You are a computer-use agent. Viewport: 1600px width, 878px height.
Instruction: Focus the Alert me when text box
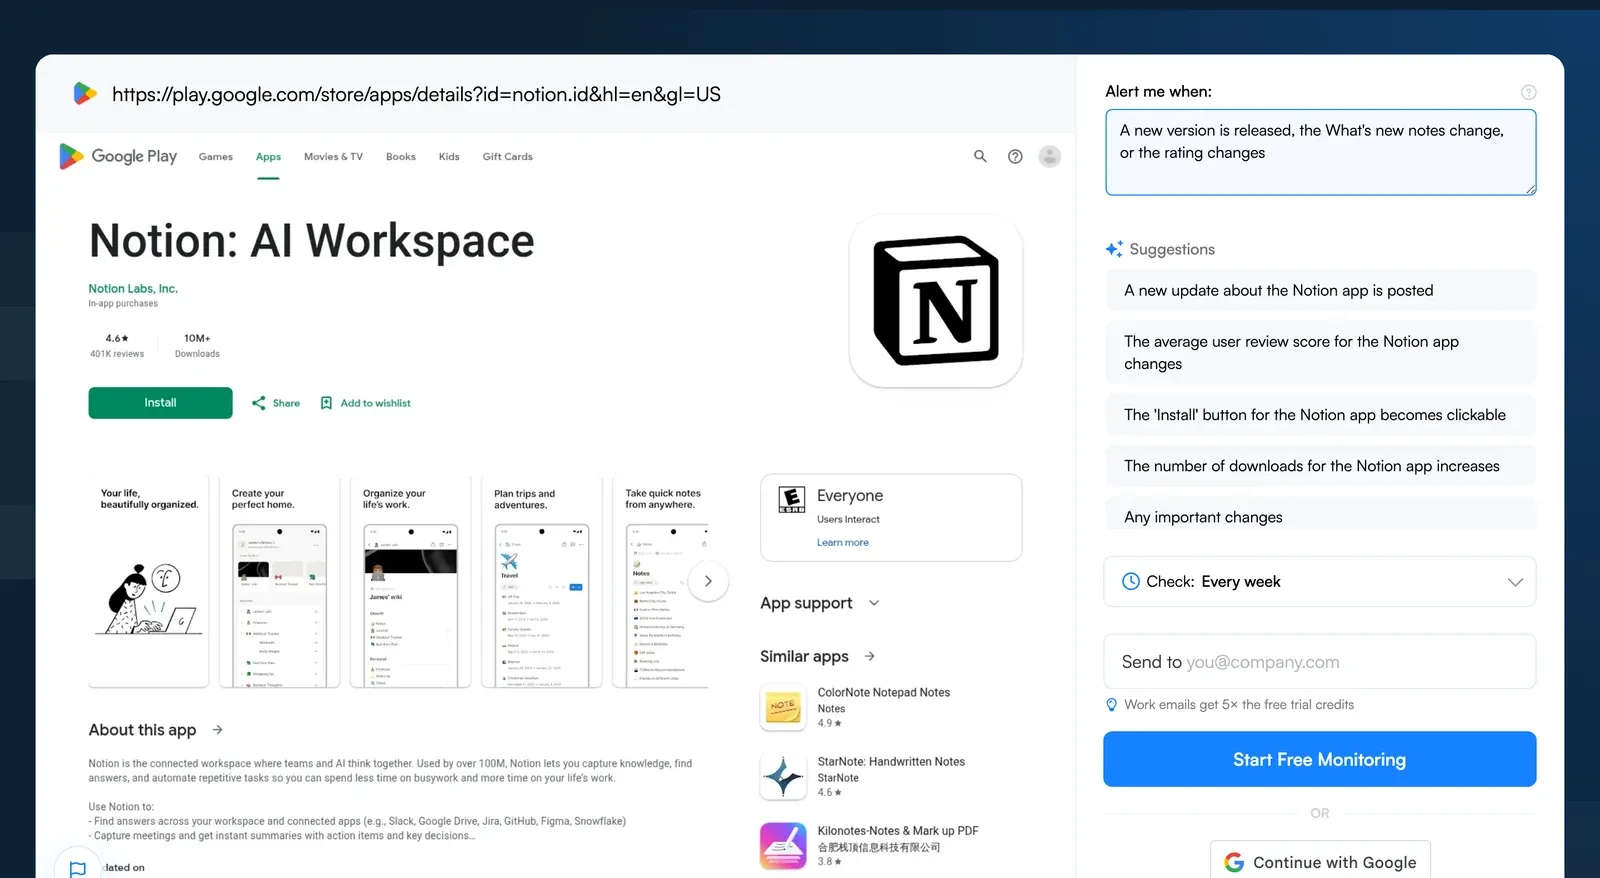click(x=1320, y=152)
